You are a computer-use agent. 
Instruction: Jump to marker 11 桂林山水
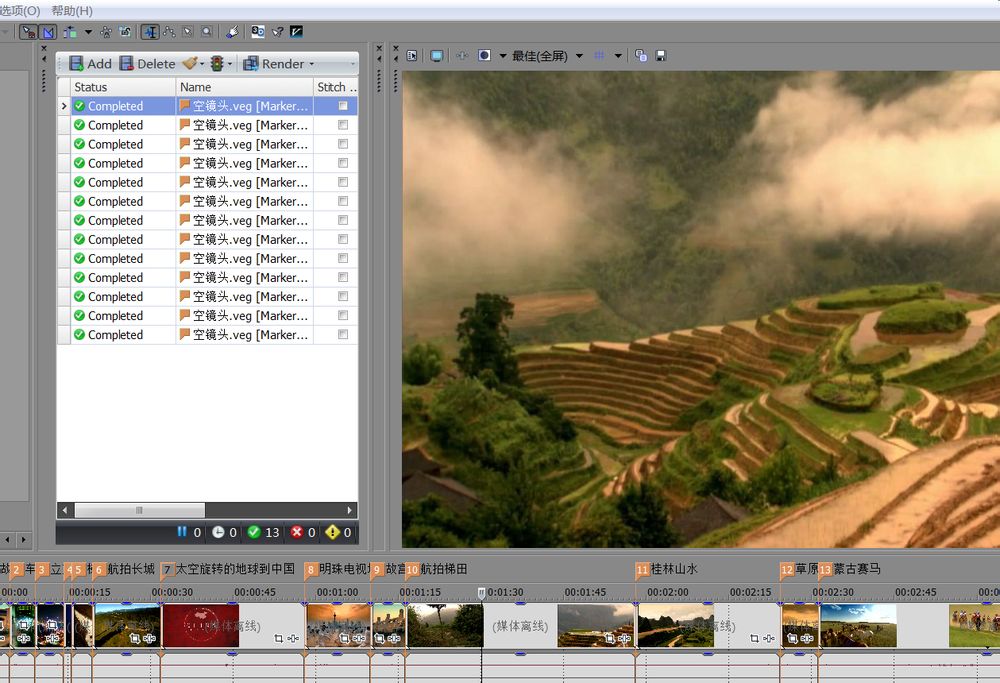pyautogui.click(x=642, y=570)
